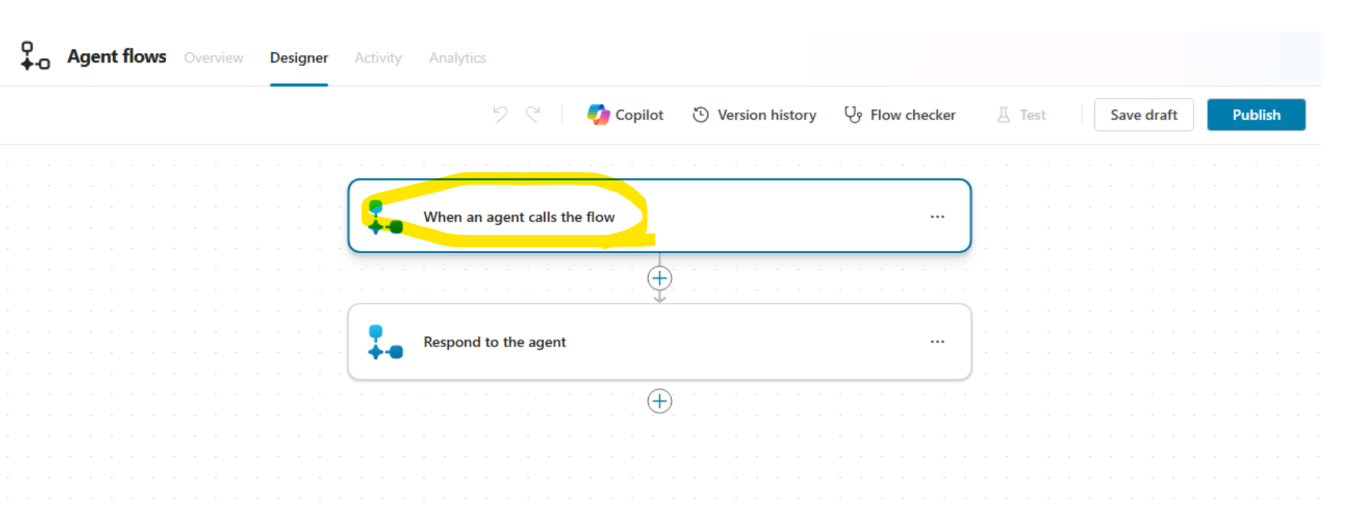Viewport: 1356px width, 517px height.
Task: Click the redo arrow icon
Action: (533, 115)
